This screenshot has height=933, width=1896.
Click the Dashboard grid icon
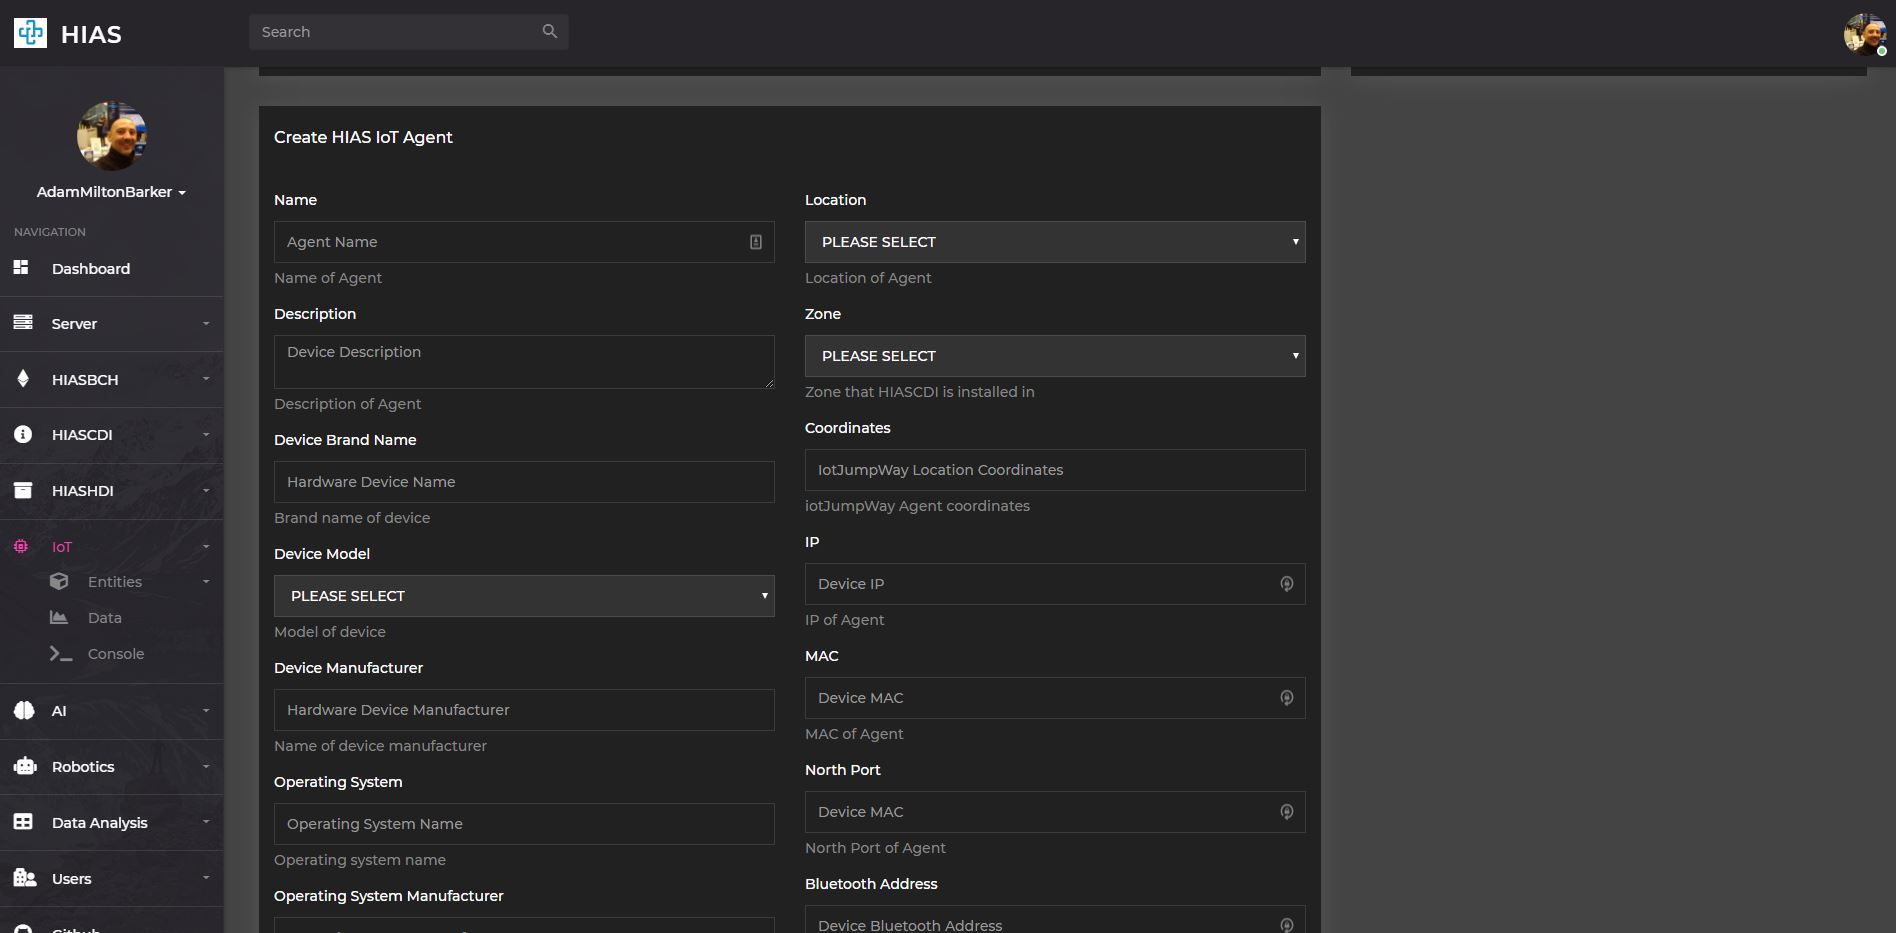[21, 268]
